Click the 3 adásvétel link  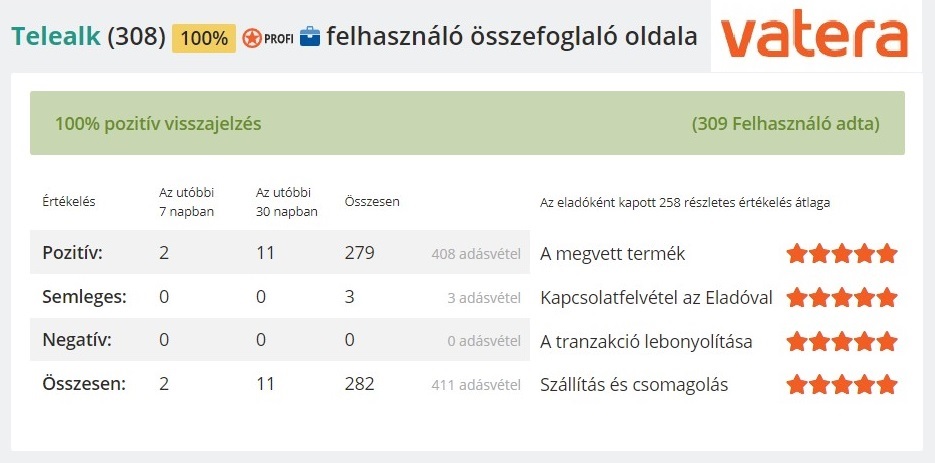point(484,298)
